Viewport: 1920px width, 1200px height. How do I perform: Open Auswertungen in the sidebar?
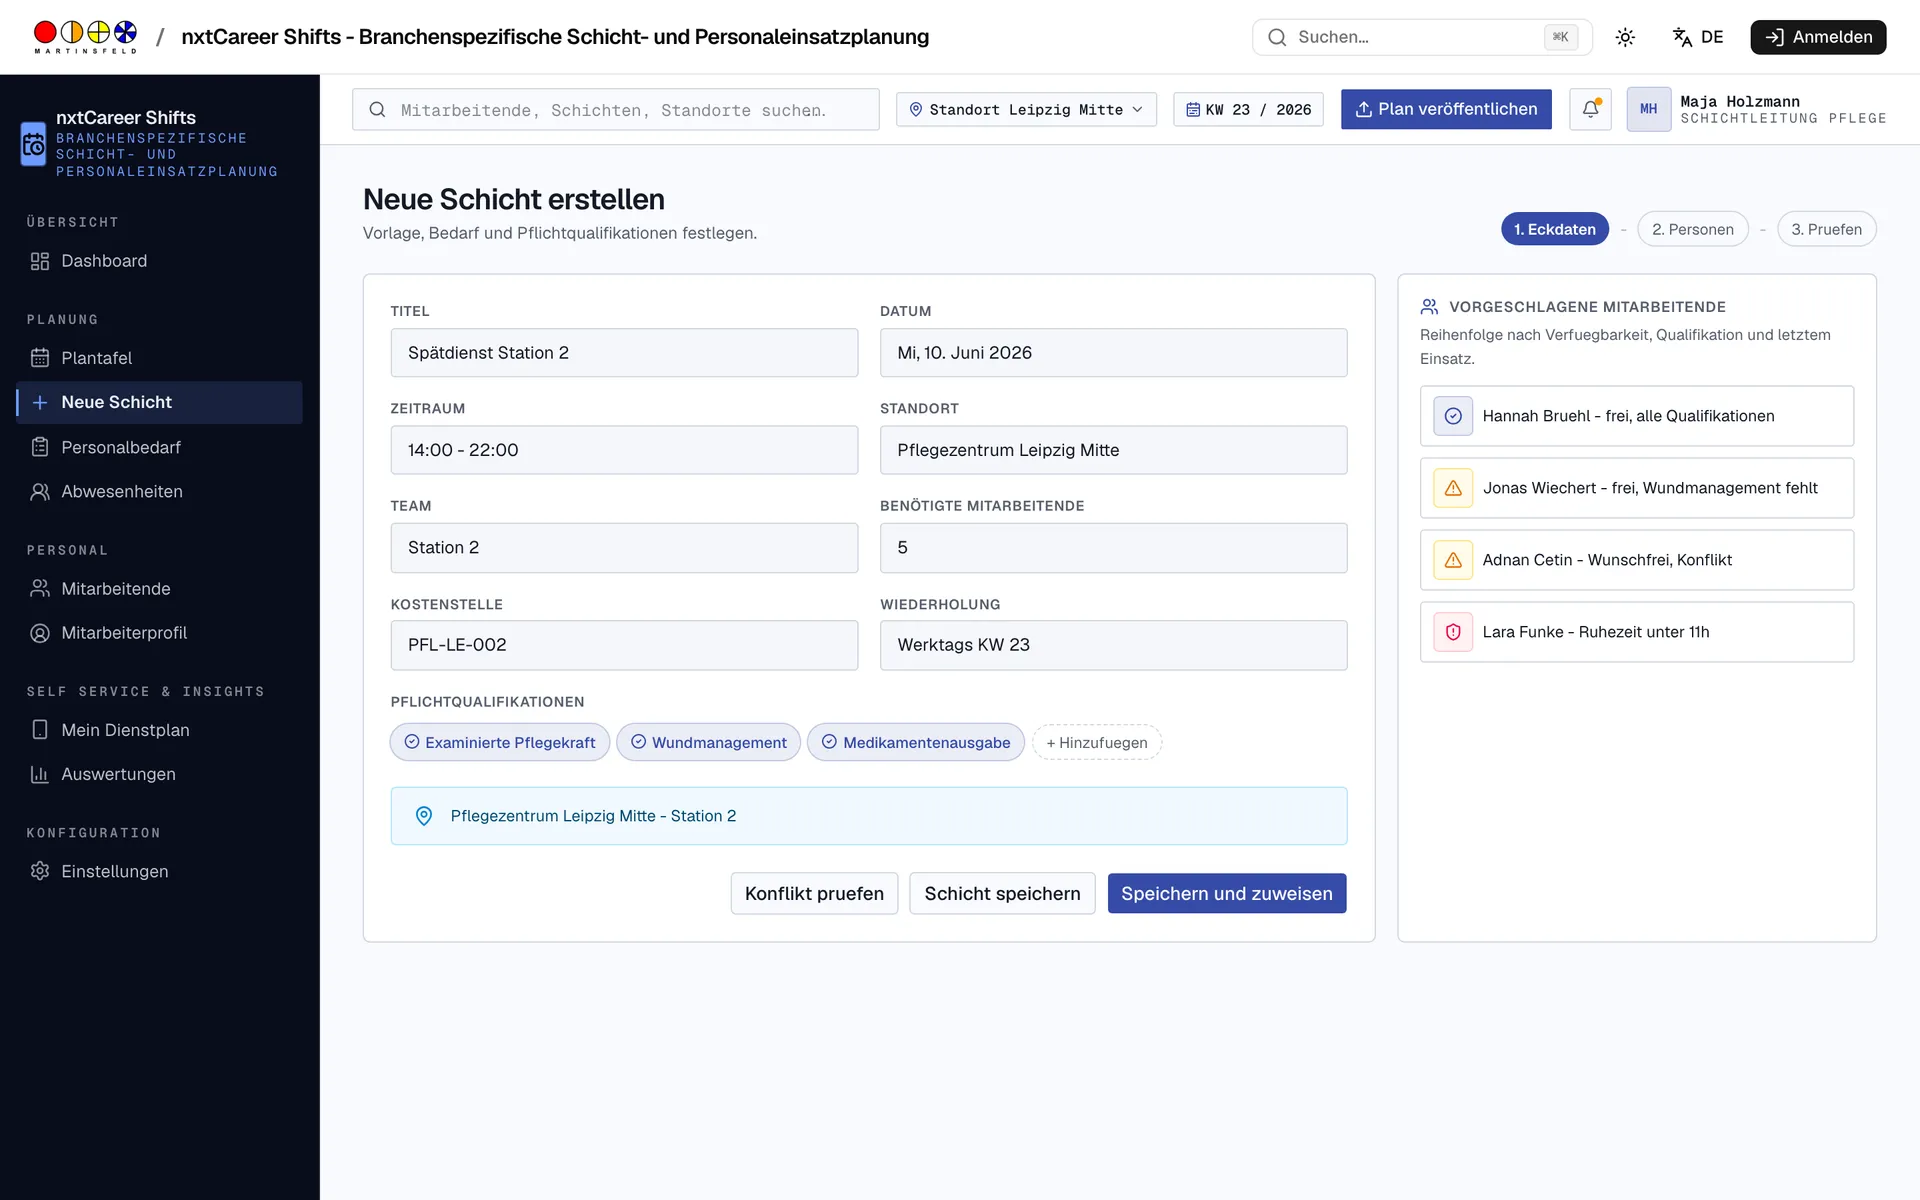(159, 774)
